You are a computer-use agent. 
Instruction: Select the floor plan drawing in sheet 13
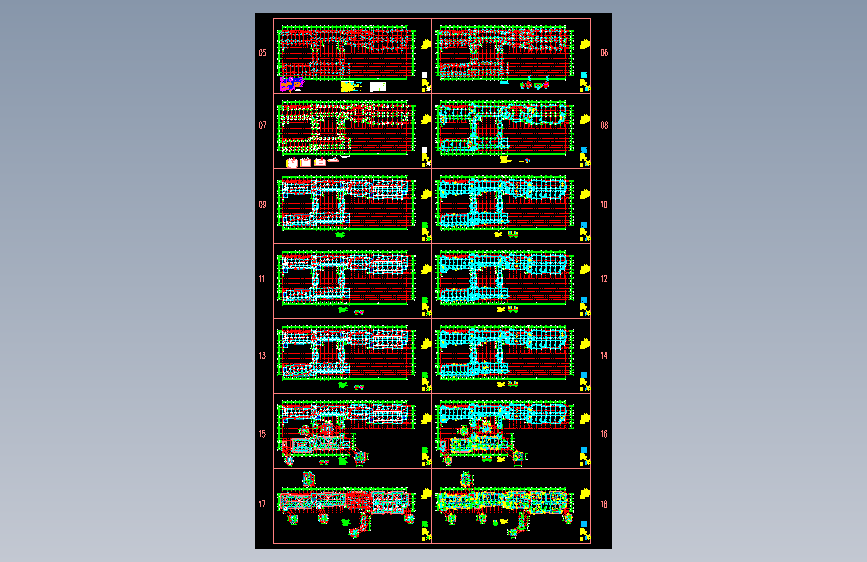pyautogui.click(x=346, y=352)
